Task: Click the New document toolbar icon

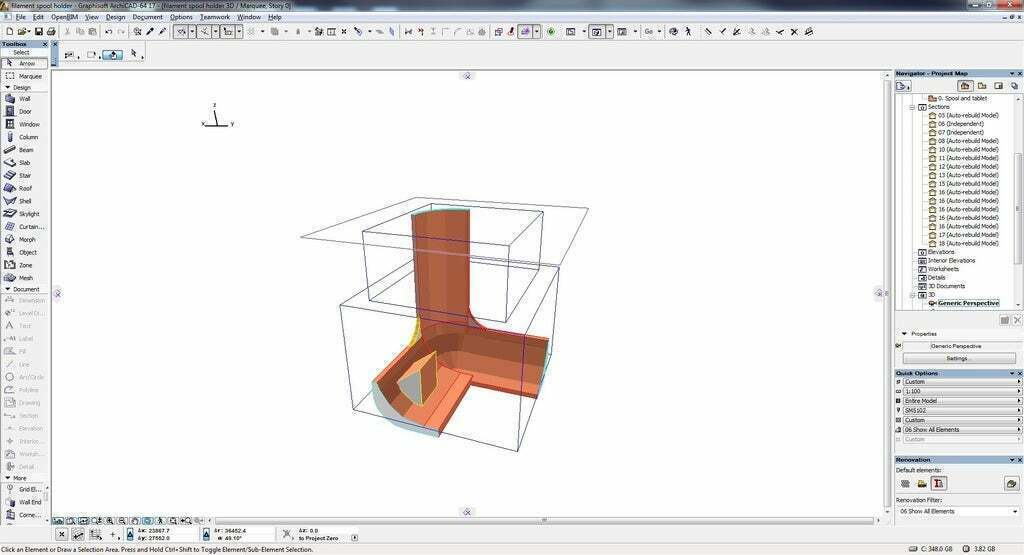Action: click(x=10, y=31)
